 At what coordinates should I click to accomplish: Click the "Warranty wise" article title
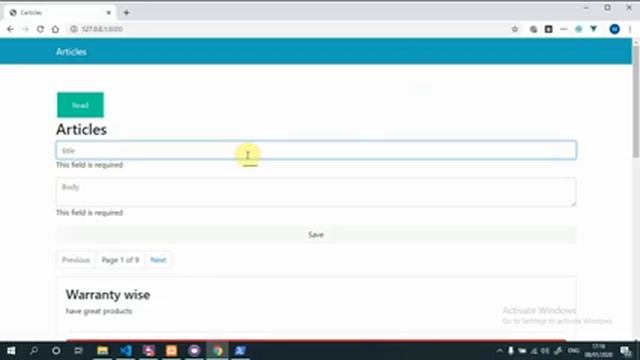(x=108, y=295)
